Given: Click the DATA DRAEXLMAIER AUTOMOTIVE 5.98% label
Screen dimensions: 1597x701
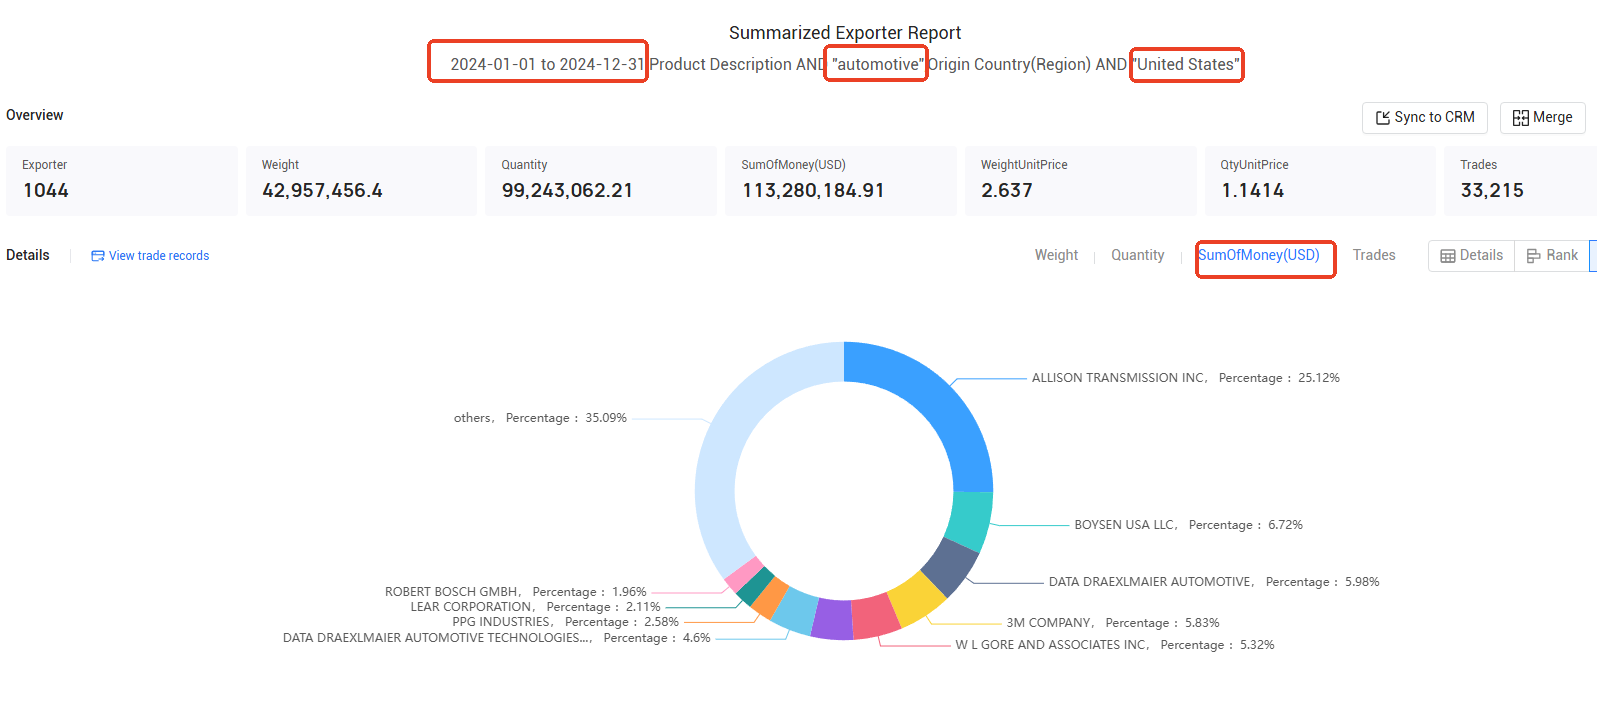Looking at the screenshot, I should click(x=1214, y=582).
